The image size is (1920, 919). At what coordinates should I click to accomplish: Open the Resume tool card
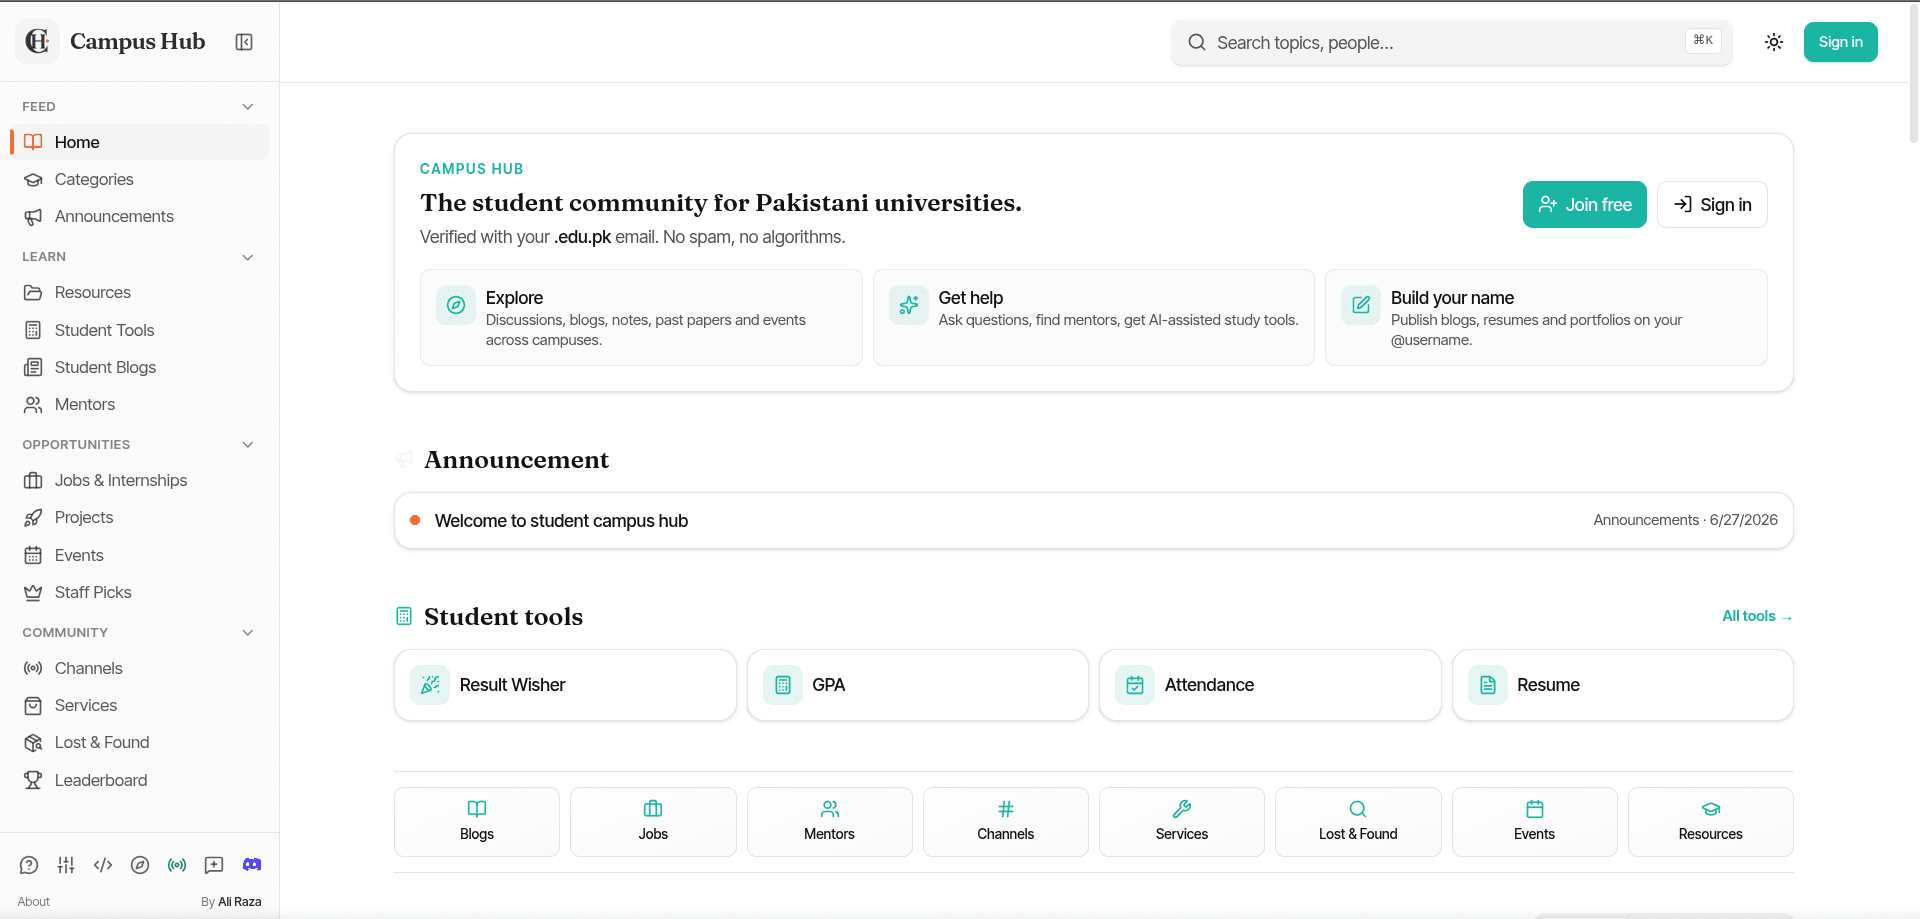click(1623, 685)
